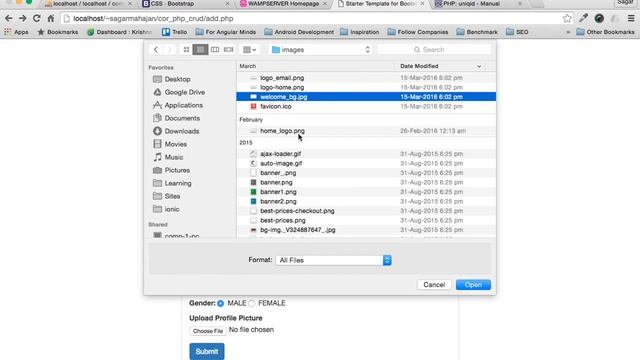Open Music in sidebar
Screen dimensions: 640x360
coord(168,157)
